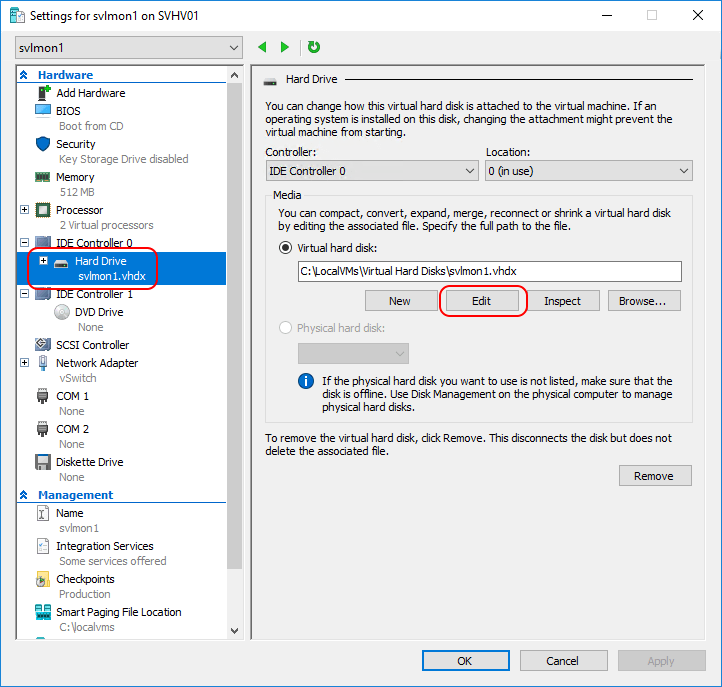Click the New button
This screenshot has width=722, height=687.
coord(401,301)
